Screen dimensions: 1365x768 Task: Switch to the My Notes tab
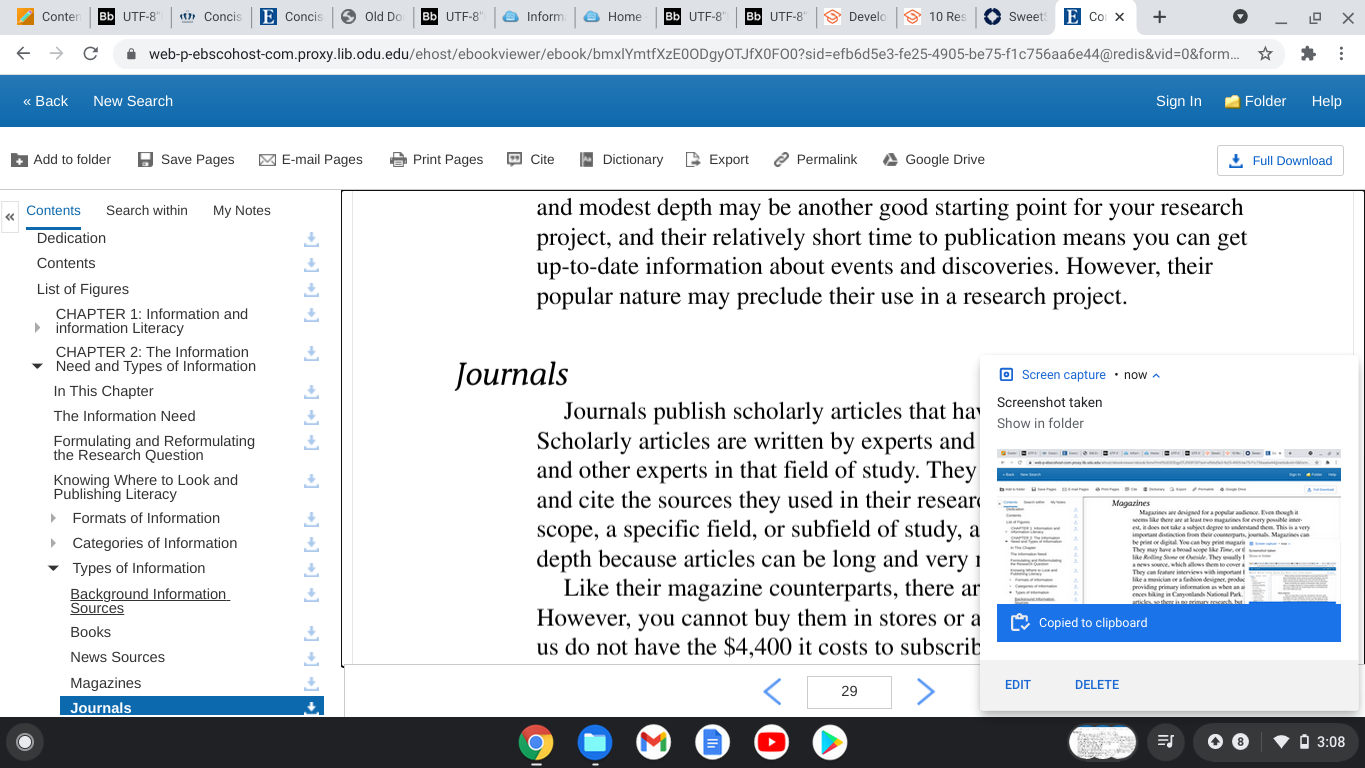click(x=242, y=210)
